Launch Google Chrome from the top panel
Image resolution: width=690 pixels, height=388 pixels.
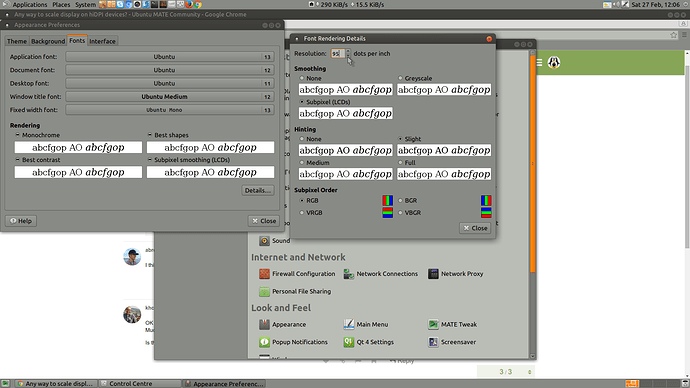[198, 4]
